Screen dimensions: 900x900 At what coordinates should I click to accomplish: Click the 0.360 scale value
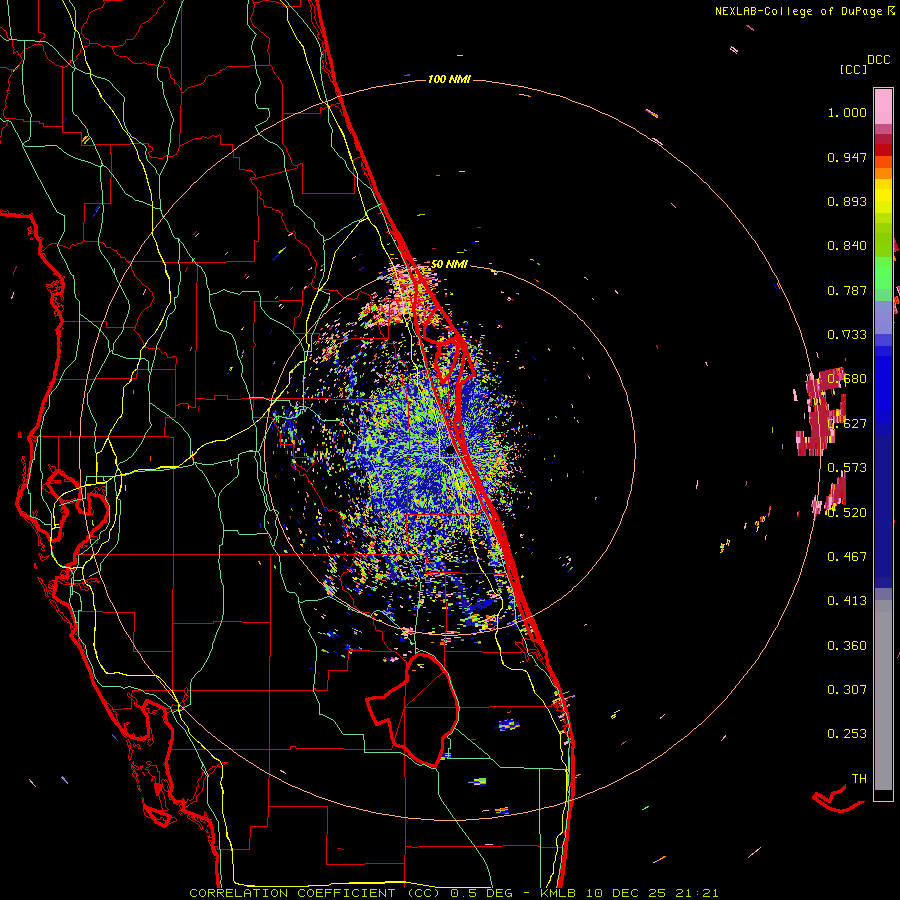847,646
